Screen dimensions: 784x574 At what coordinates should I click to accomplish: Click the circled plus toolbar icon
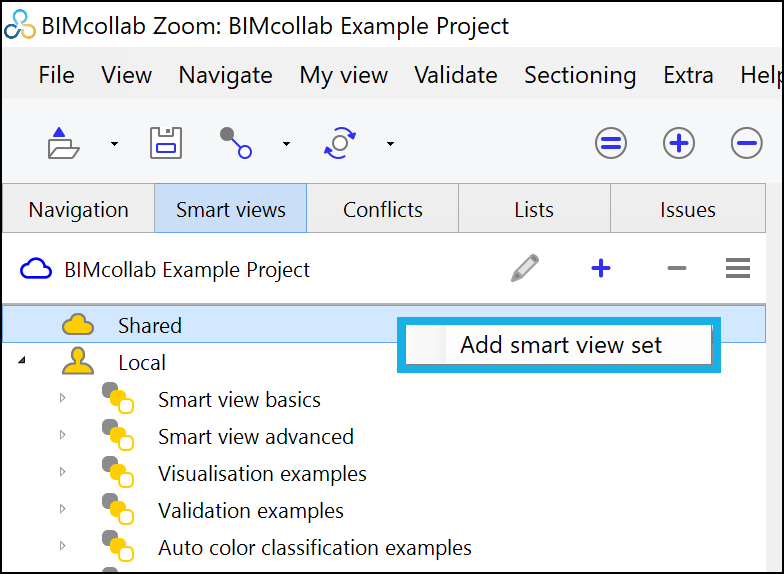[678, 144]
